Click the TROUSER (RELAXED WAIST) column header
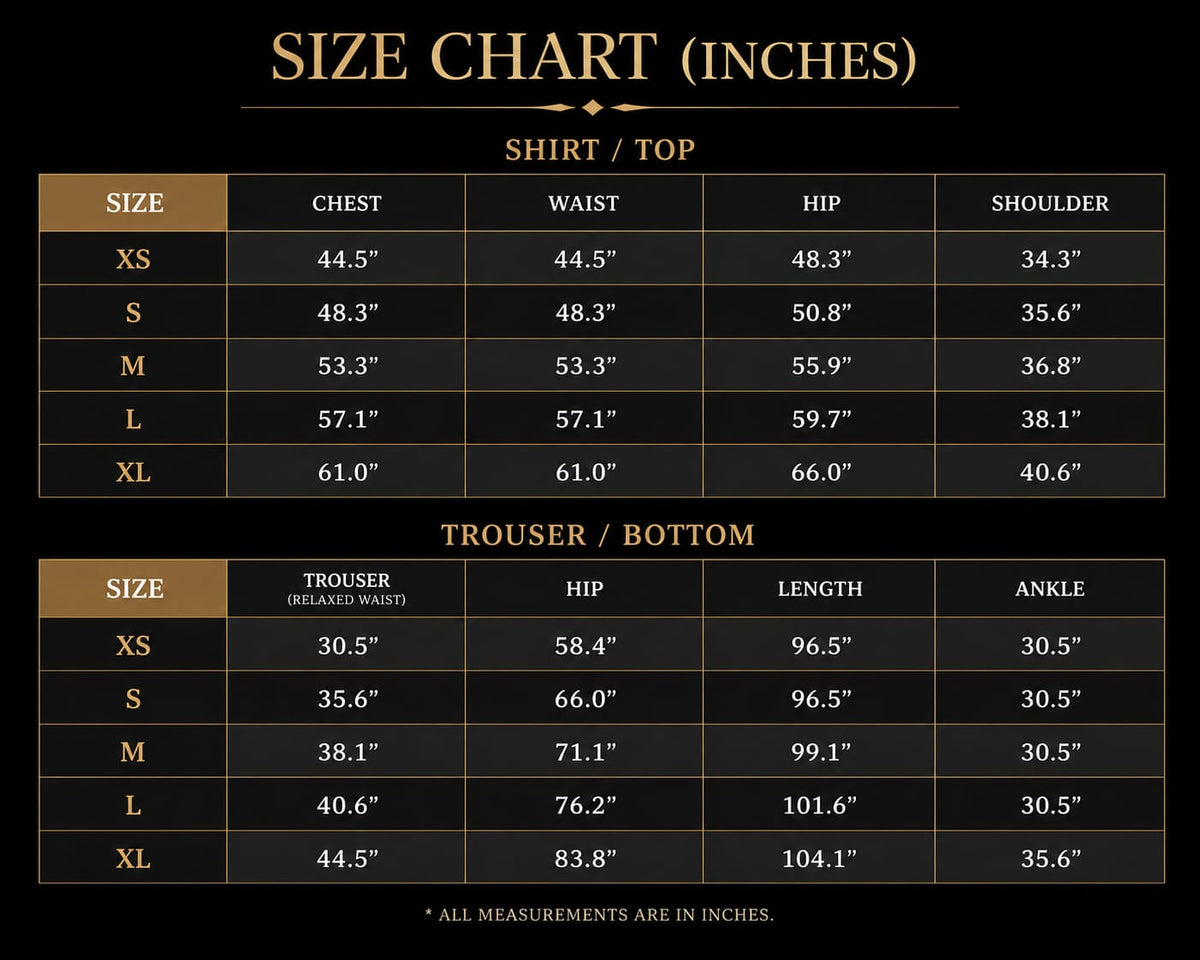 tap(347, 588)
